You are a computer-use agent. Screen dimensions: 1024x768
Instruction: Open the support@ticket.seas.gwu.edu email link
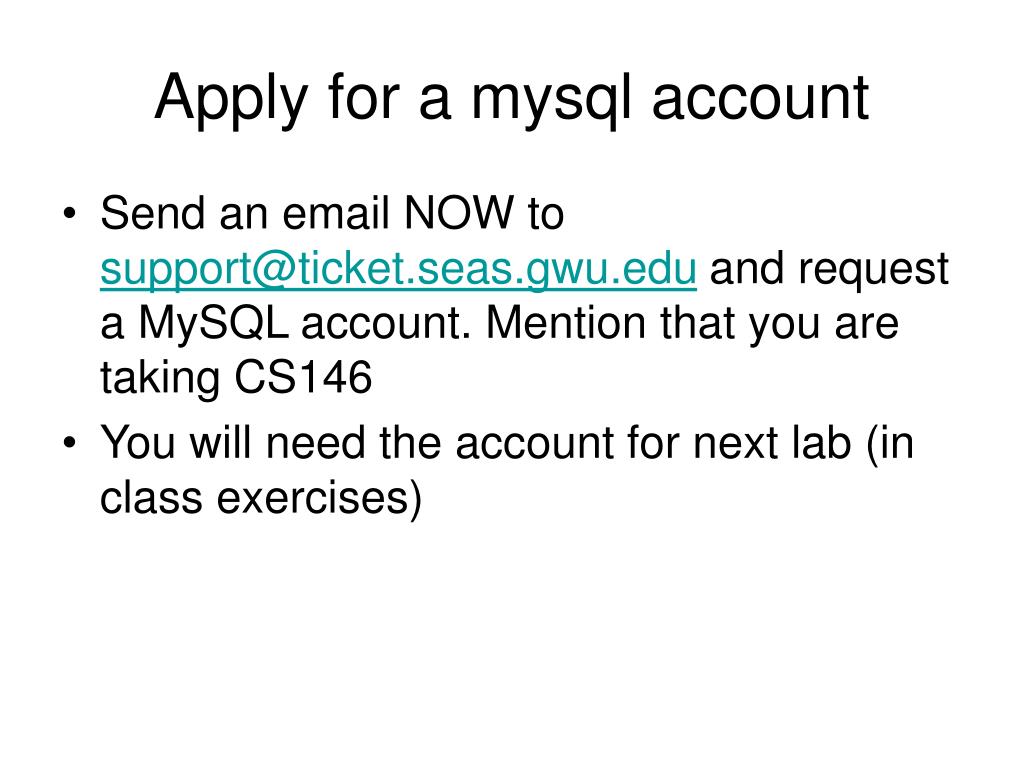pos(398,269)
